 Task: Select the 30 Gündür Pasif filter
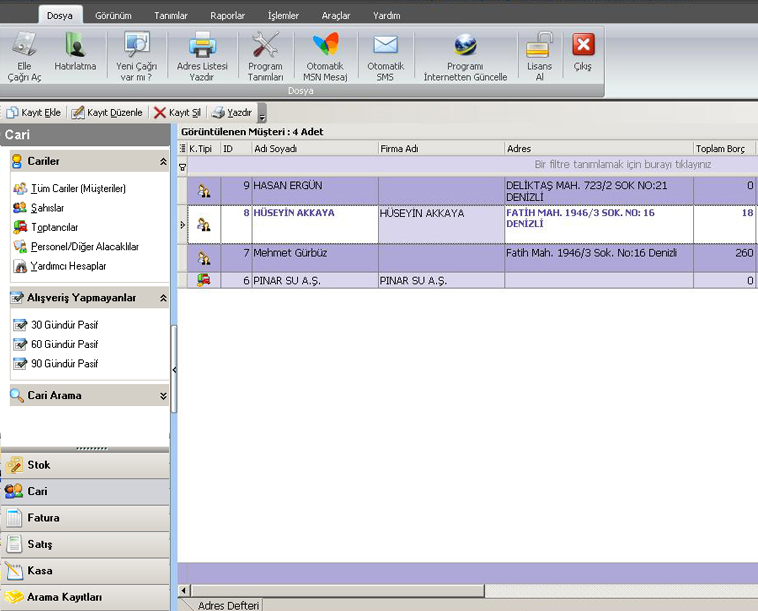coord(64,325)
